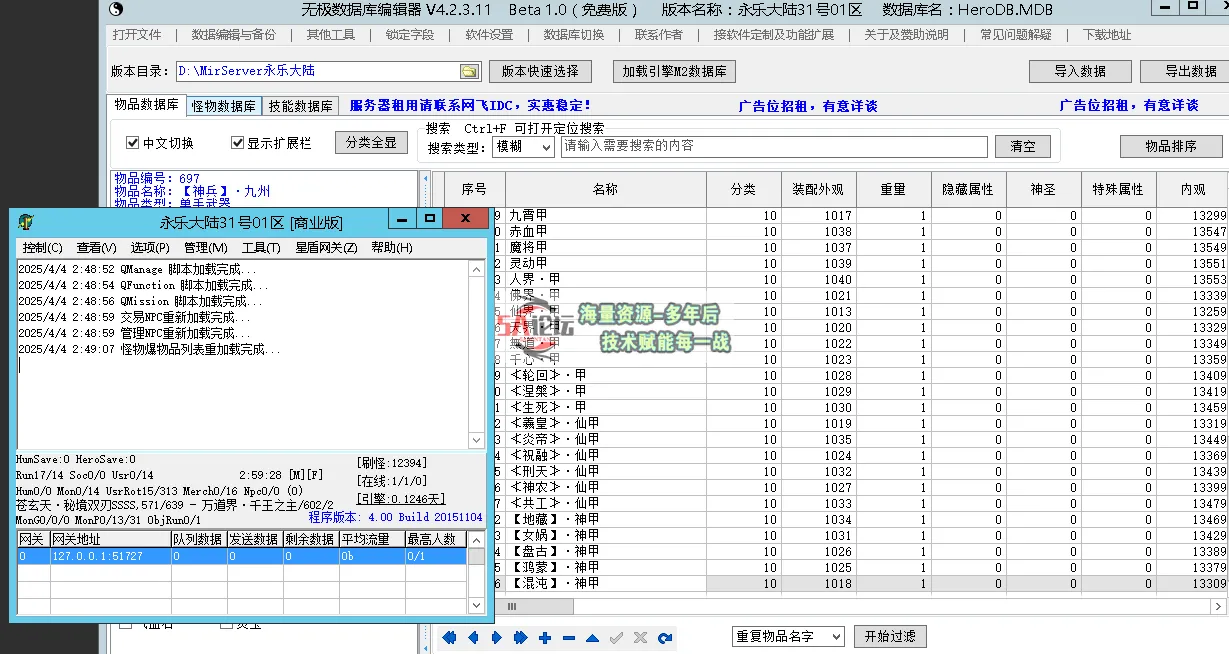Viewport: 1229px width, 654px height.
Task: Open 工具(T) menu in server window
Action: [x=260, y=248]
